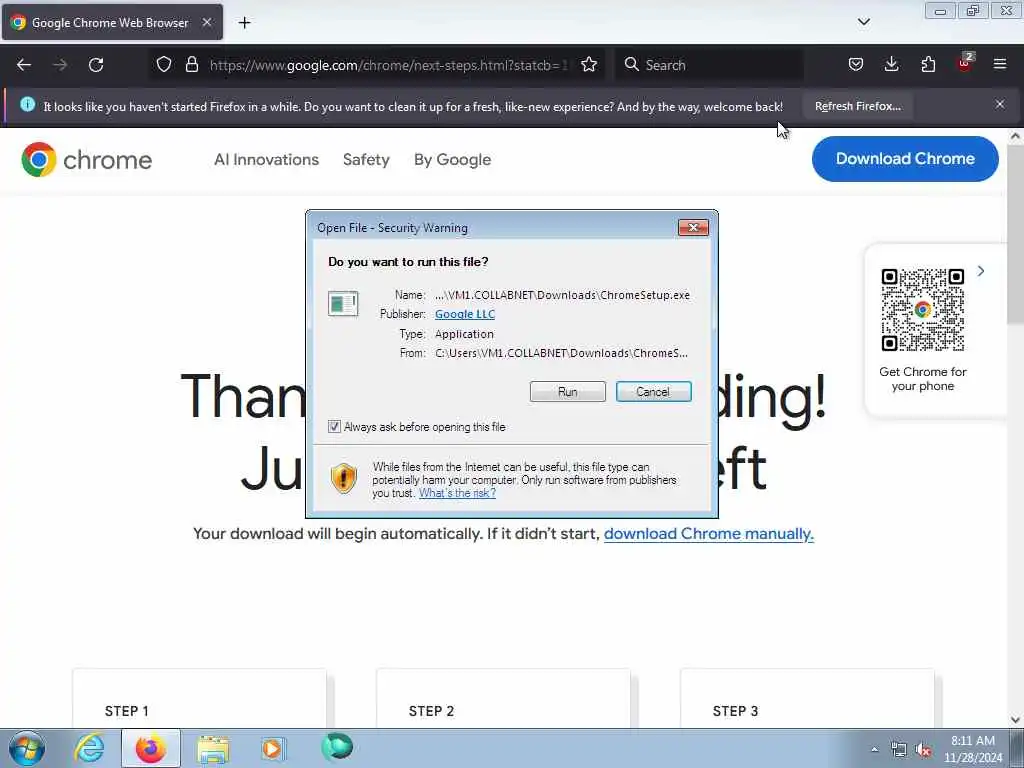Open the Windows Start menu orb
This screenshot has height=768, width=1024.
[27, 748]
